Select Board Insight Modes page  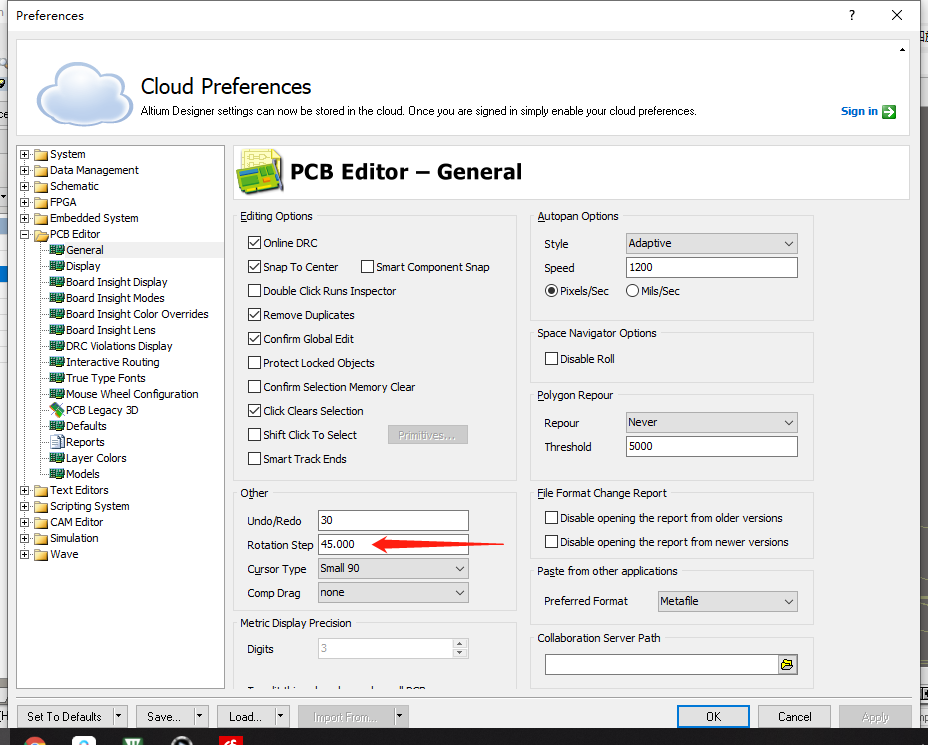coord(115,298)
